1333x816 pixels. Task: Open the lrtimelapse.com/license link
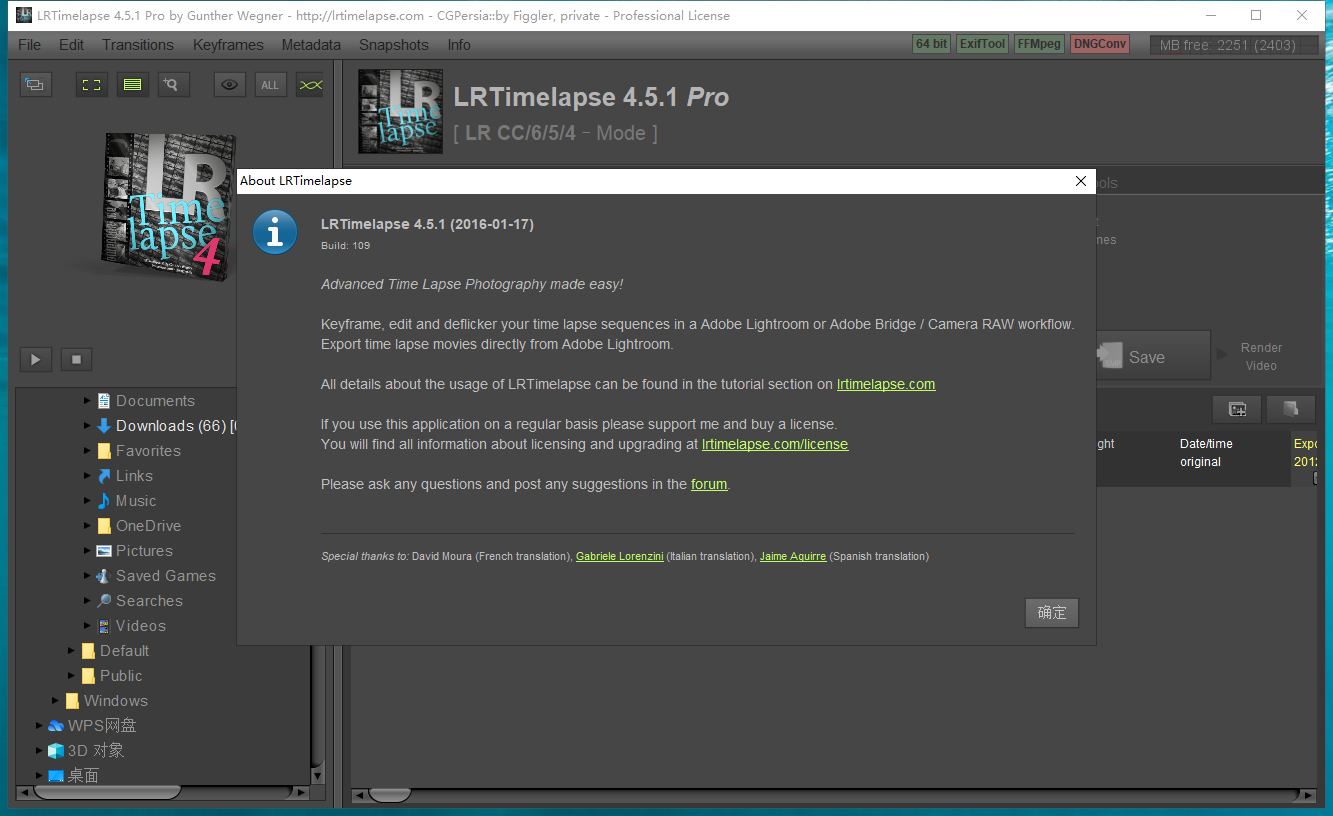pyautogui.click(x=774, y=444)
